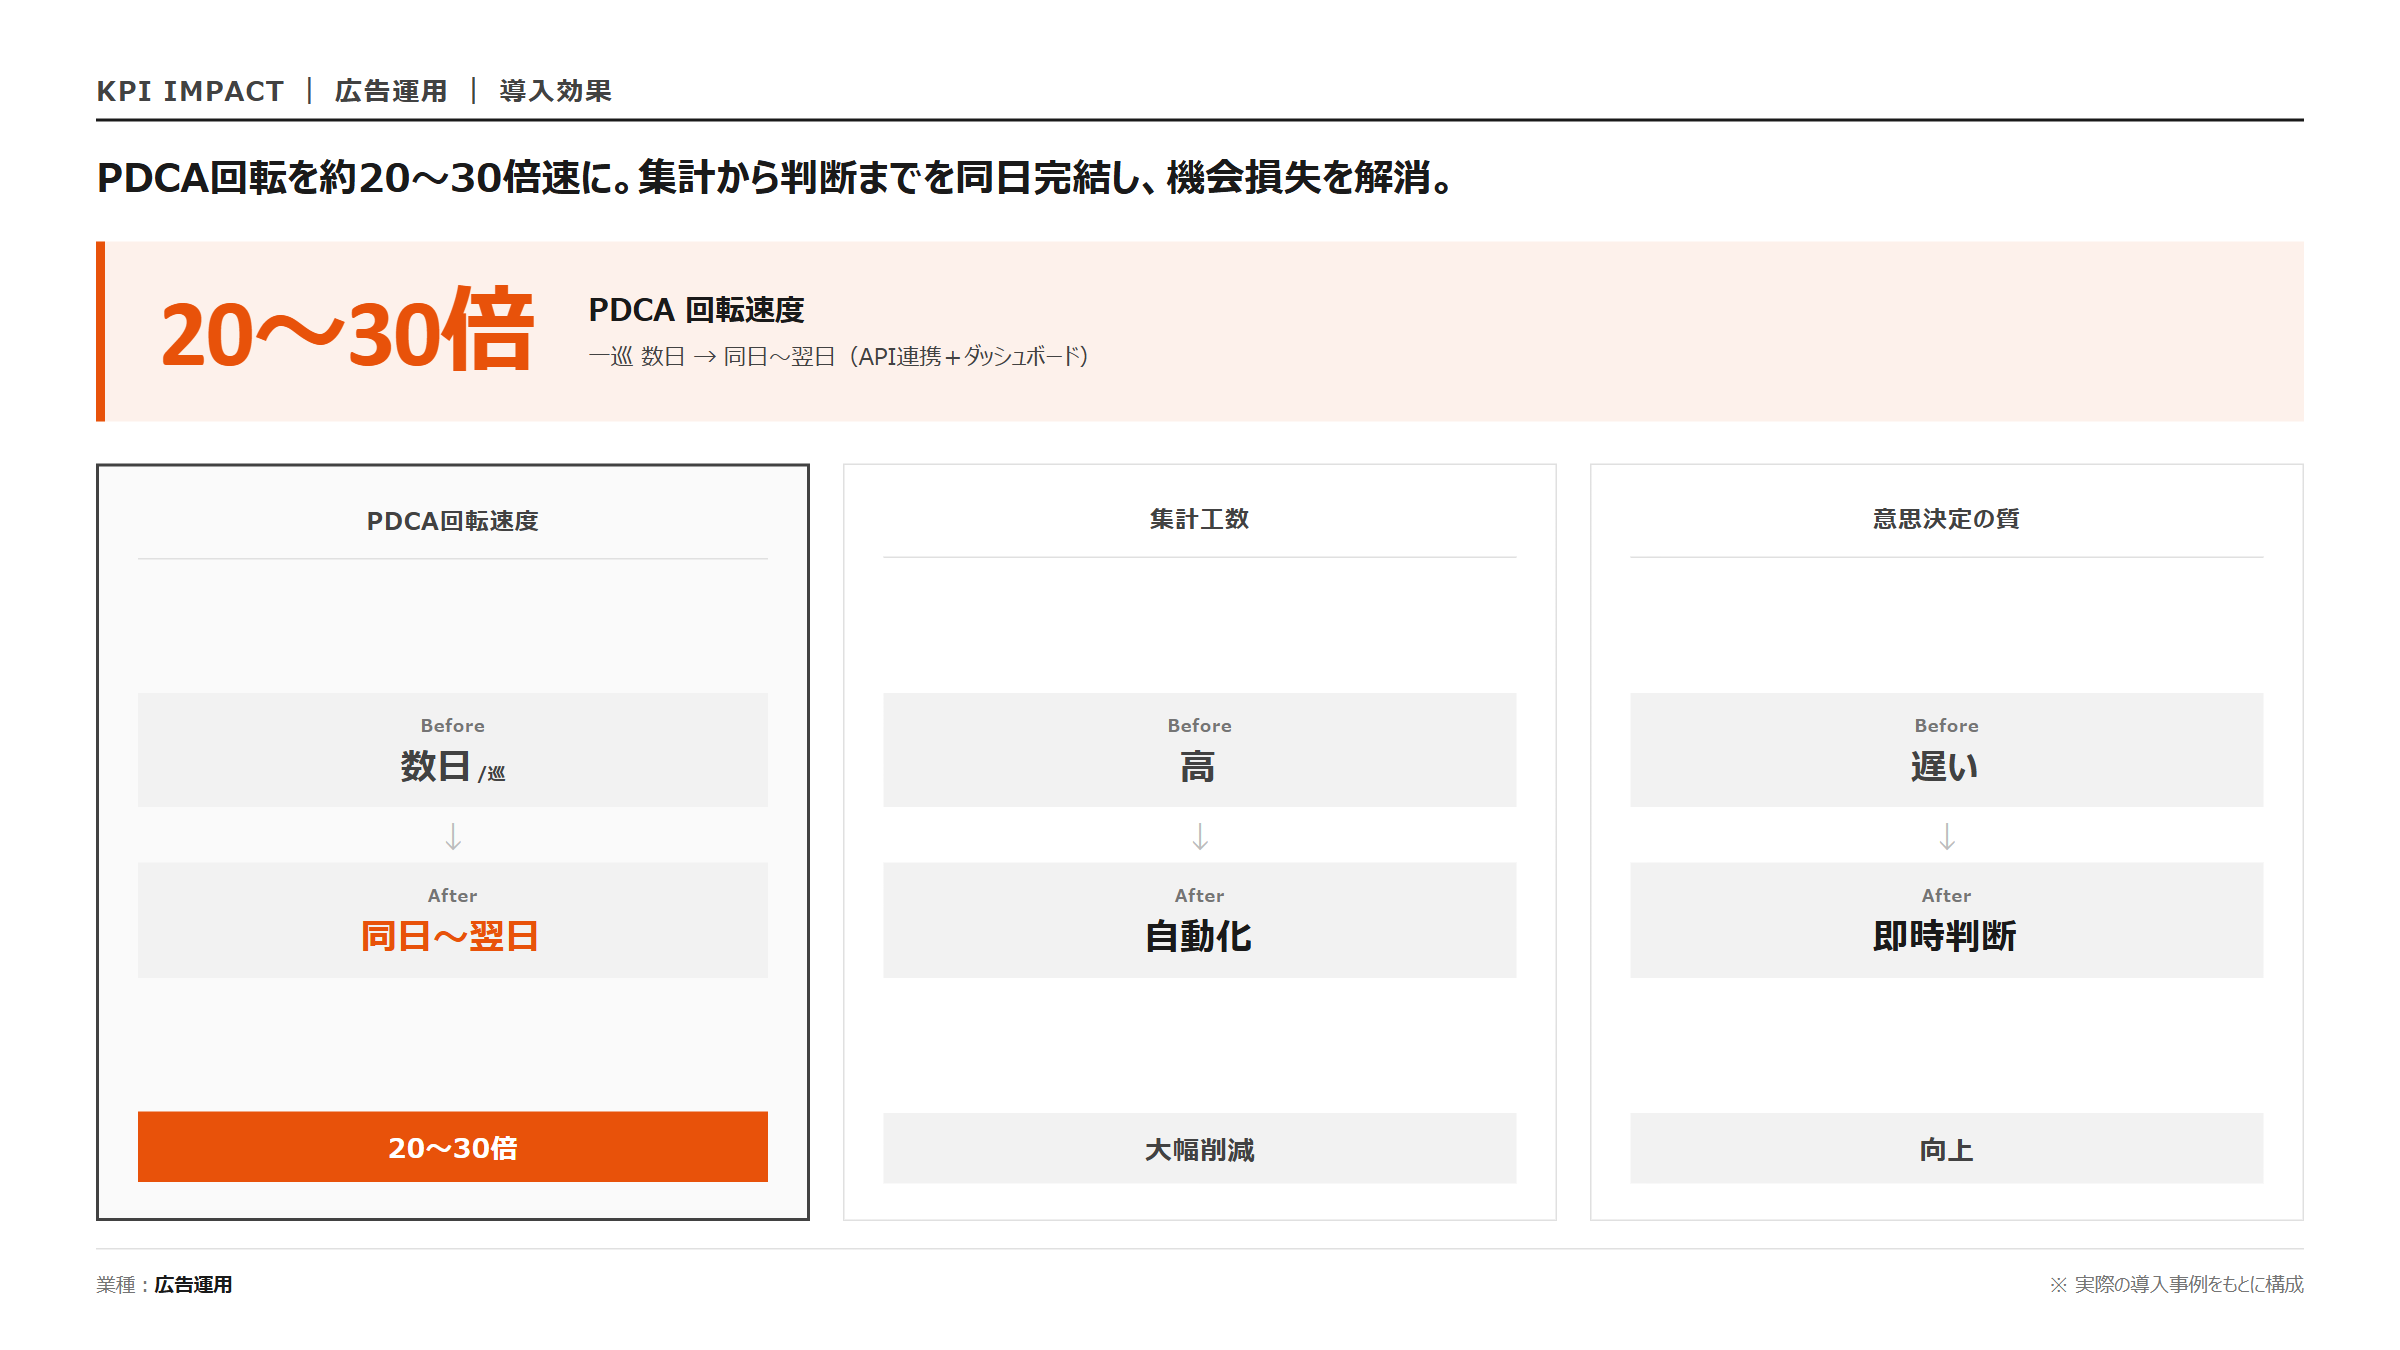Click the '広告運用' header text
This screenshot has height=1350, width=2400.
click(x=391, y=91)
